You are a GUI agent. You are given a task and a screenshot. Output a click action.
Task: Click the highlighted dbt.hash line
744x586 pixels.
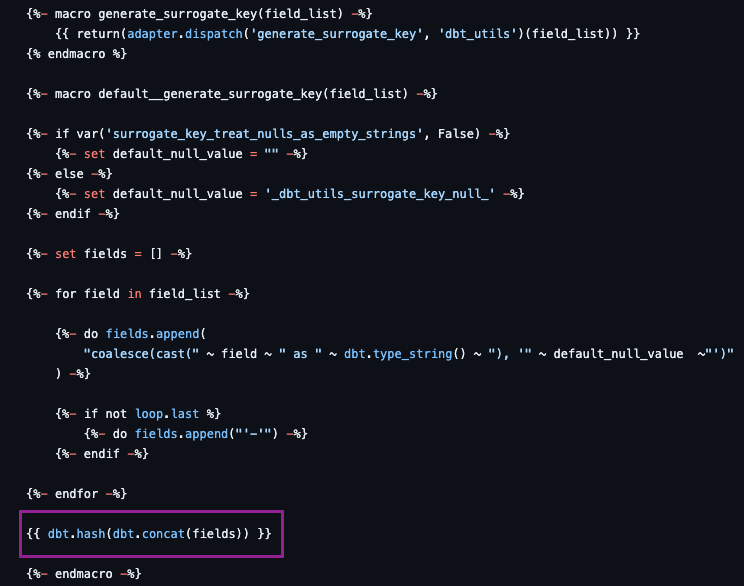click(x=149, y=534)
